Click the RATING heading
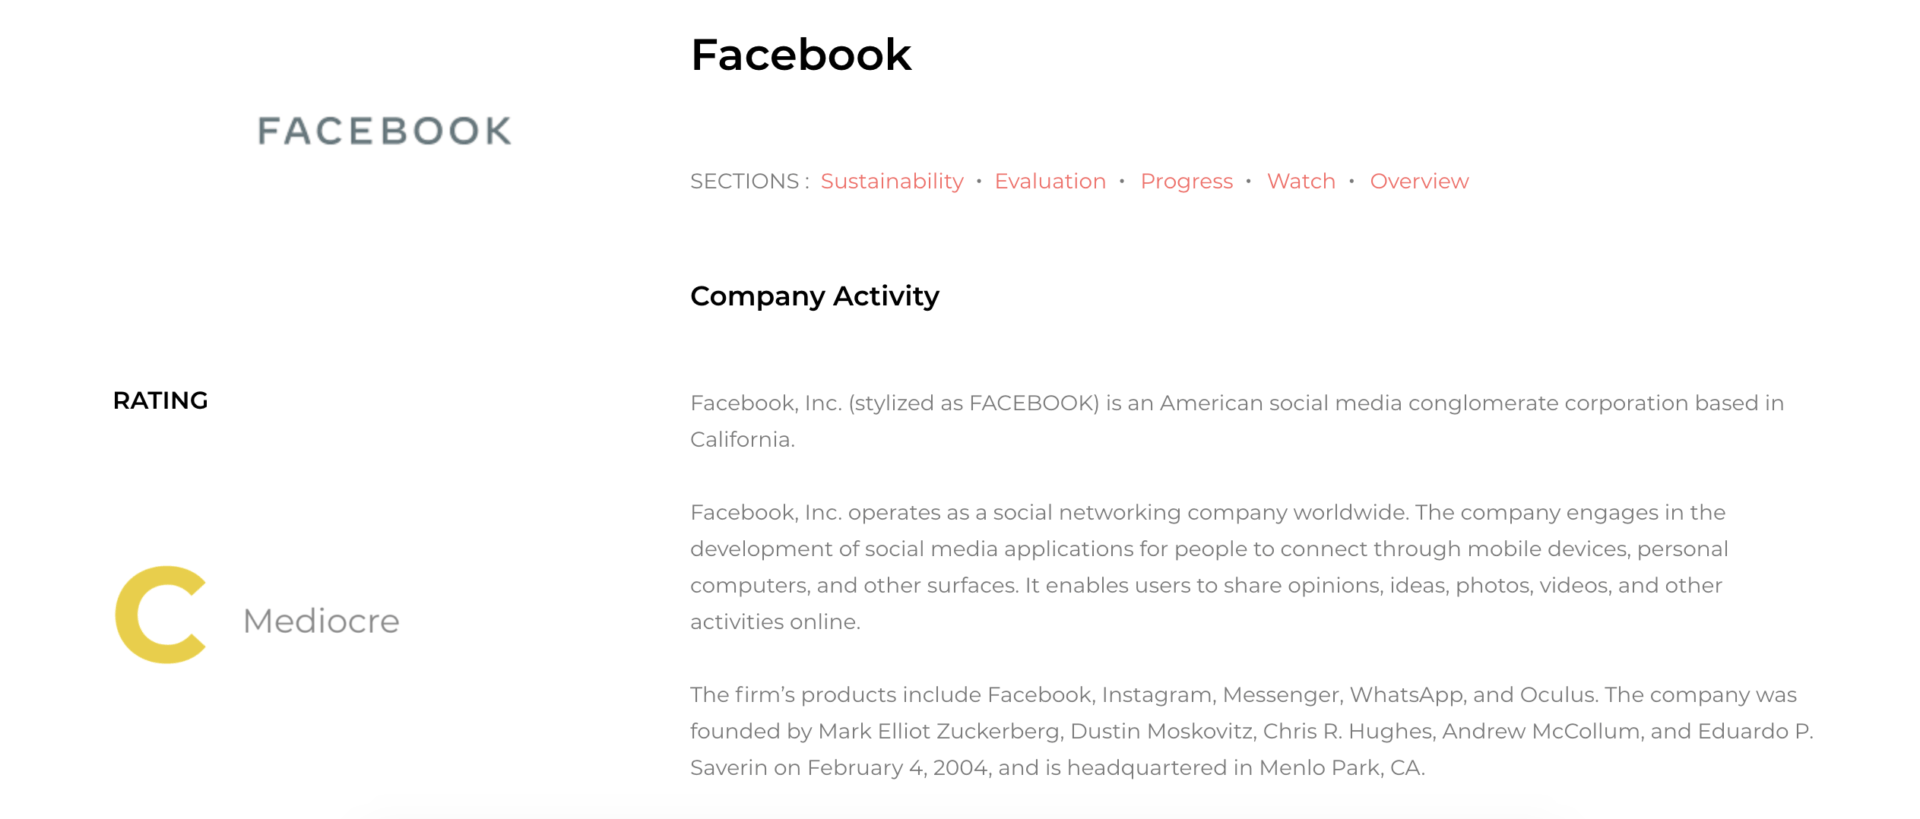 (160, 400)
